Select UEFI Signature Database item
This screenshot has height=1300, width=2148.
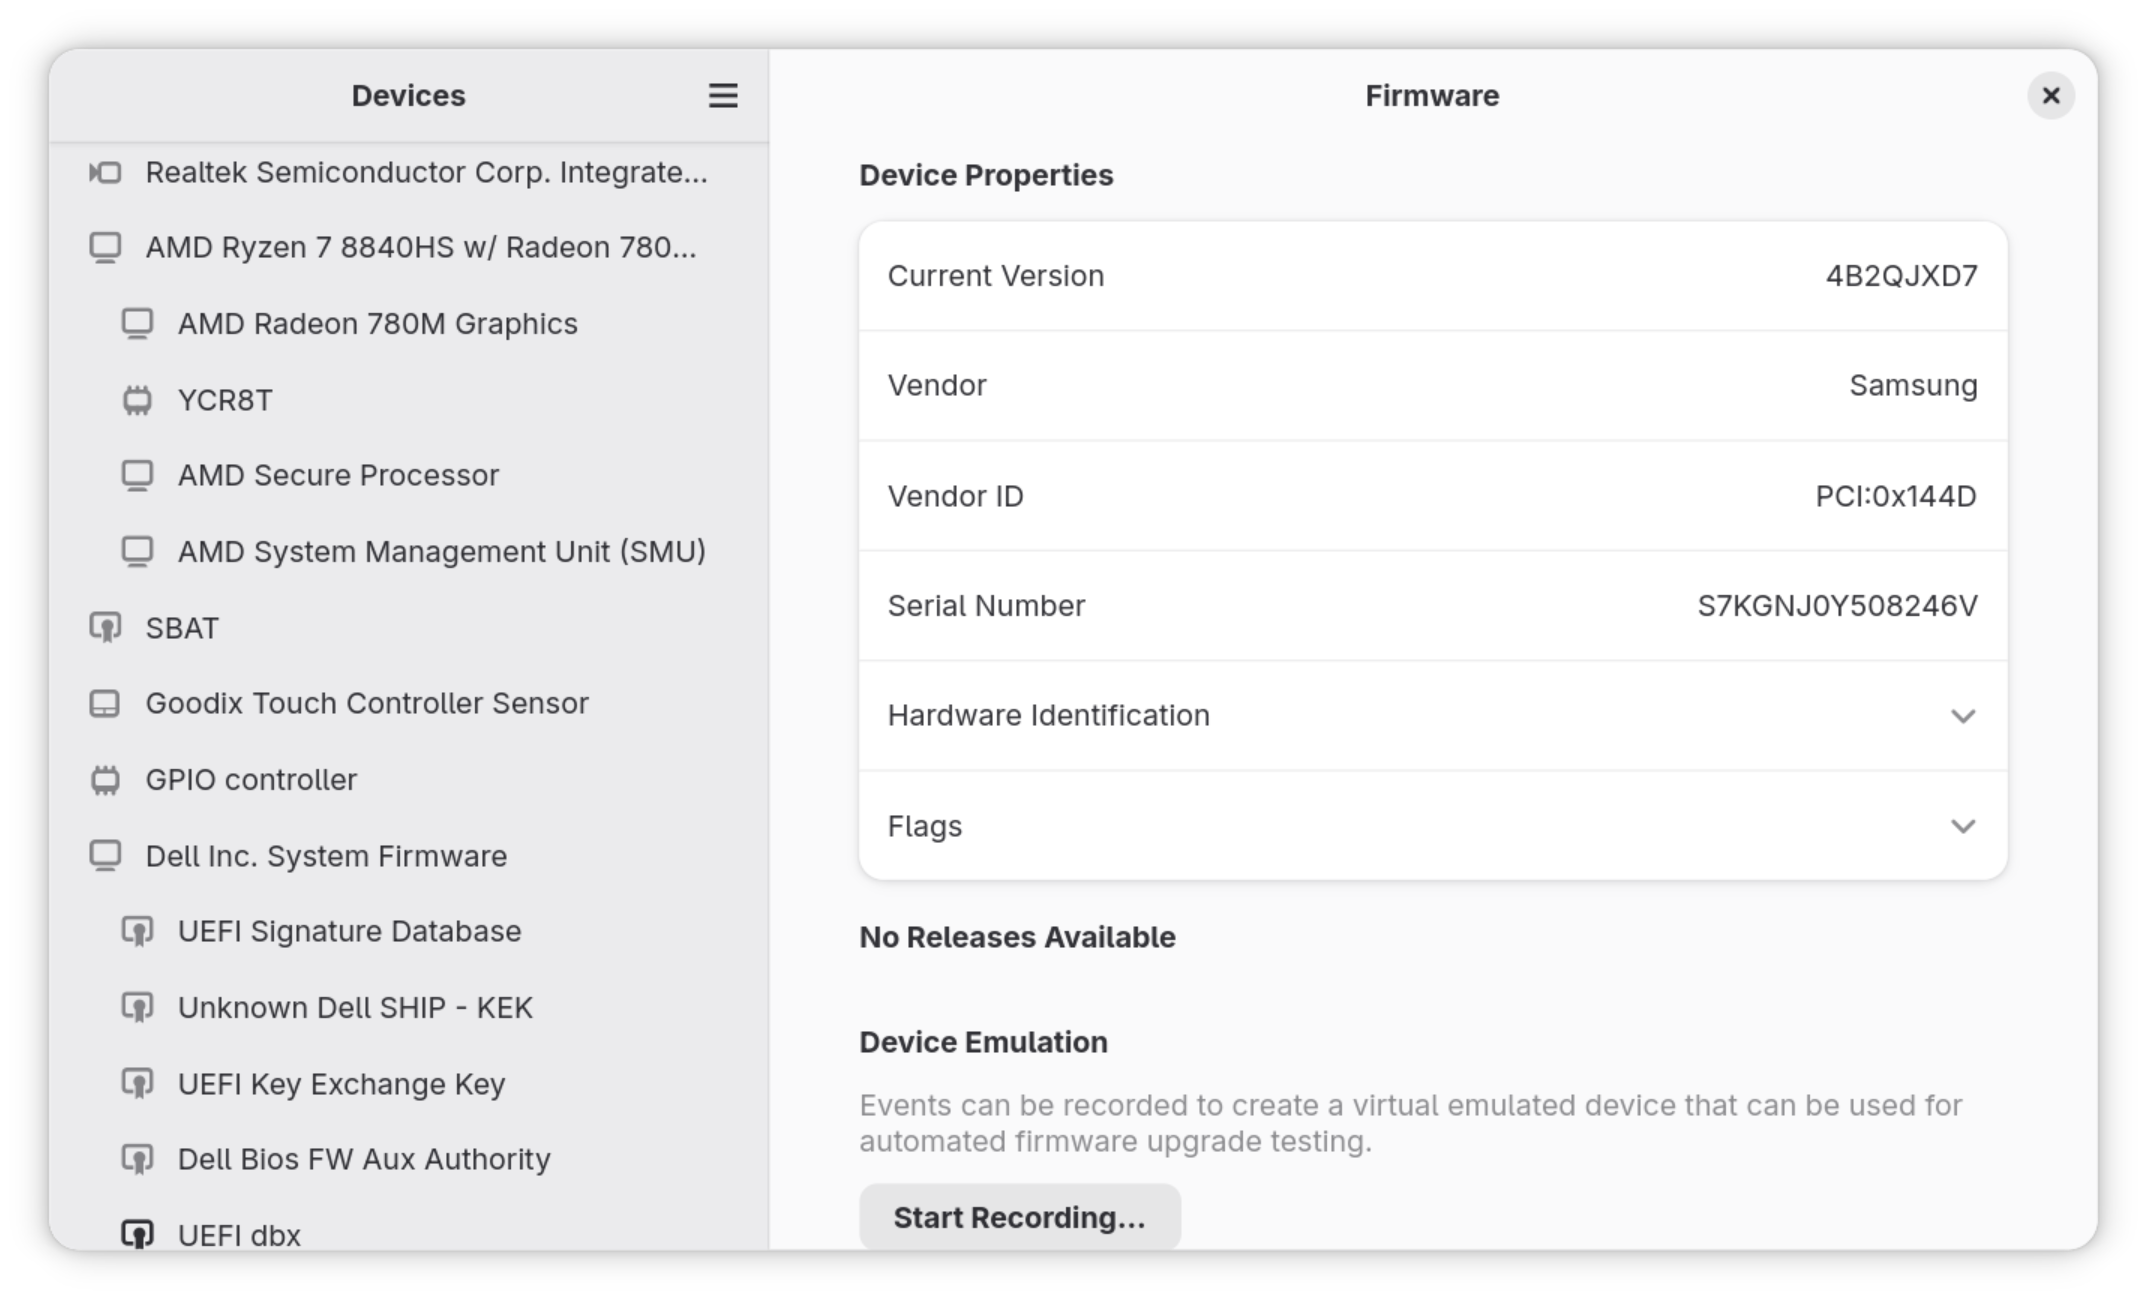click(349, 932)
